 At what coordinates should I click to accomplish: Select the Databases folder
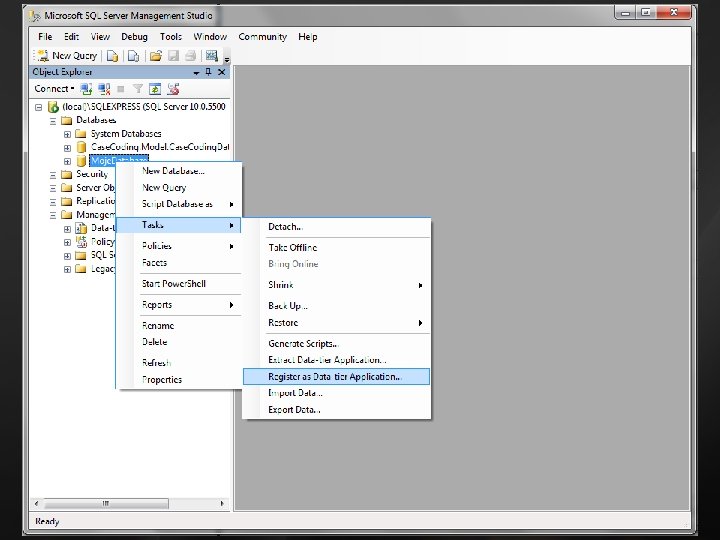[96, 120]
